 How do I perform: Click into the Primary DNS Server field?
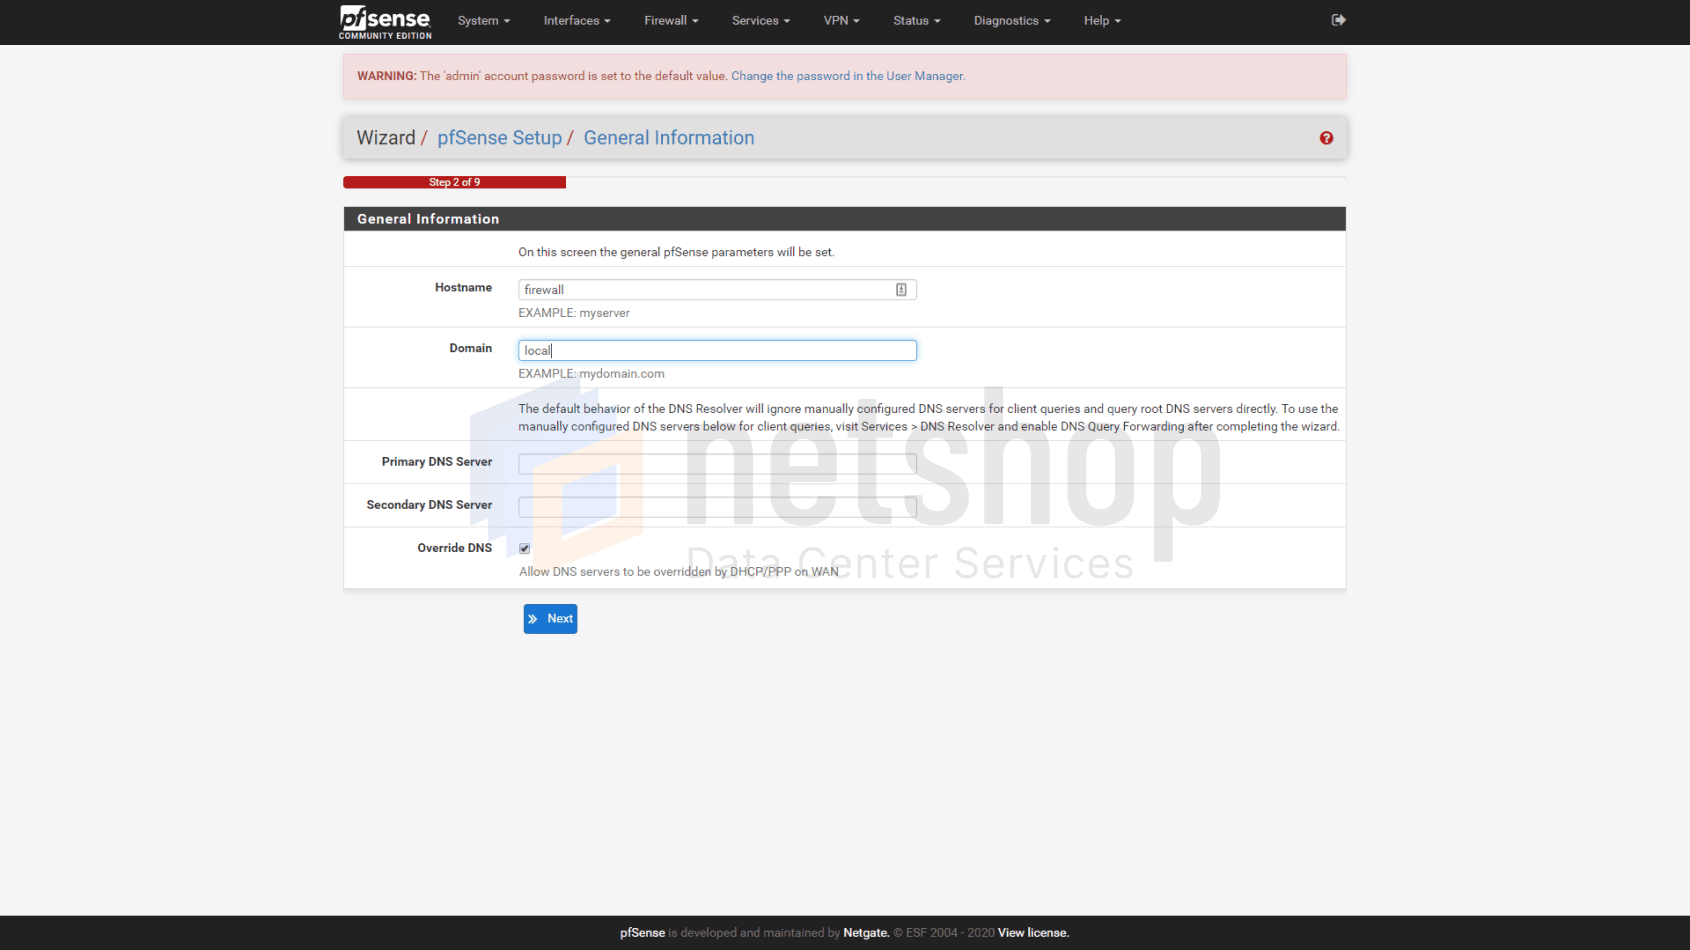pyautogui.click(x=716, y=463)
